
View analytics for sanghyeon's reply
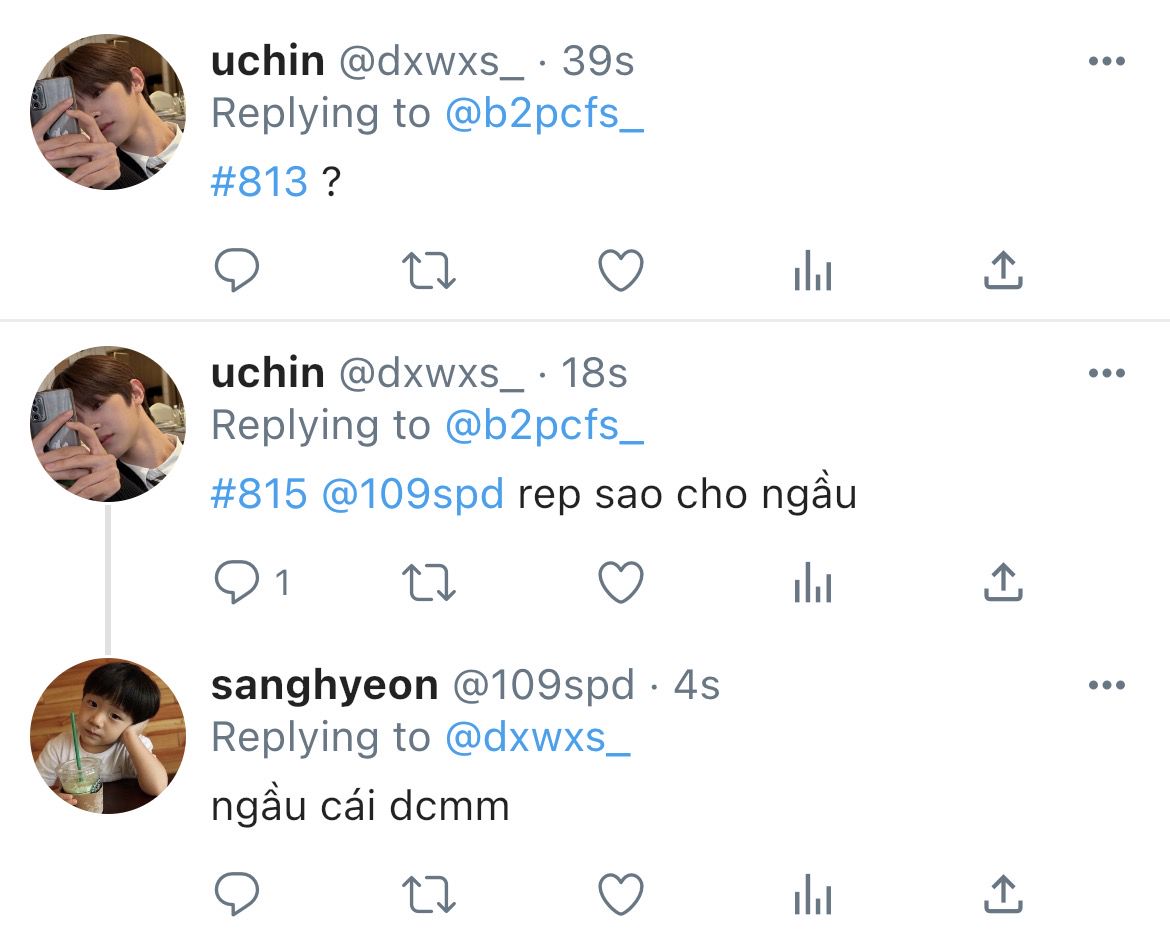click(812, 894)
